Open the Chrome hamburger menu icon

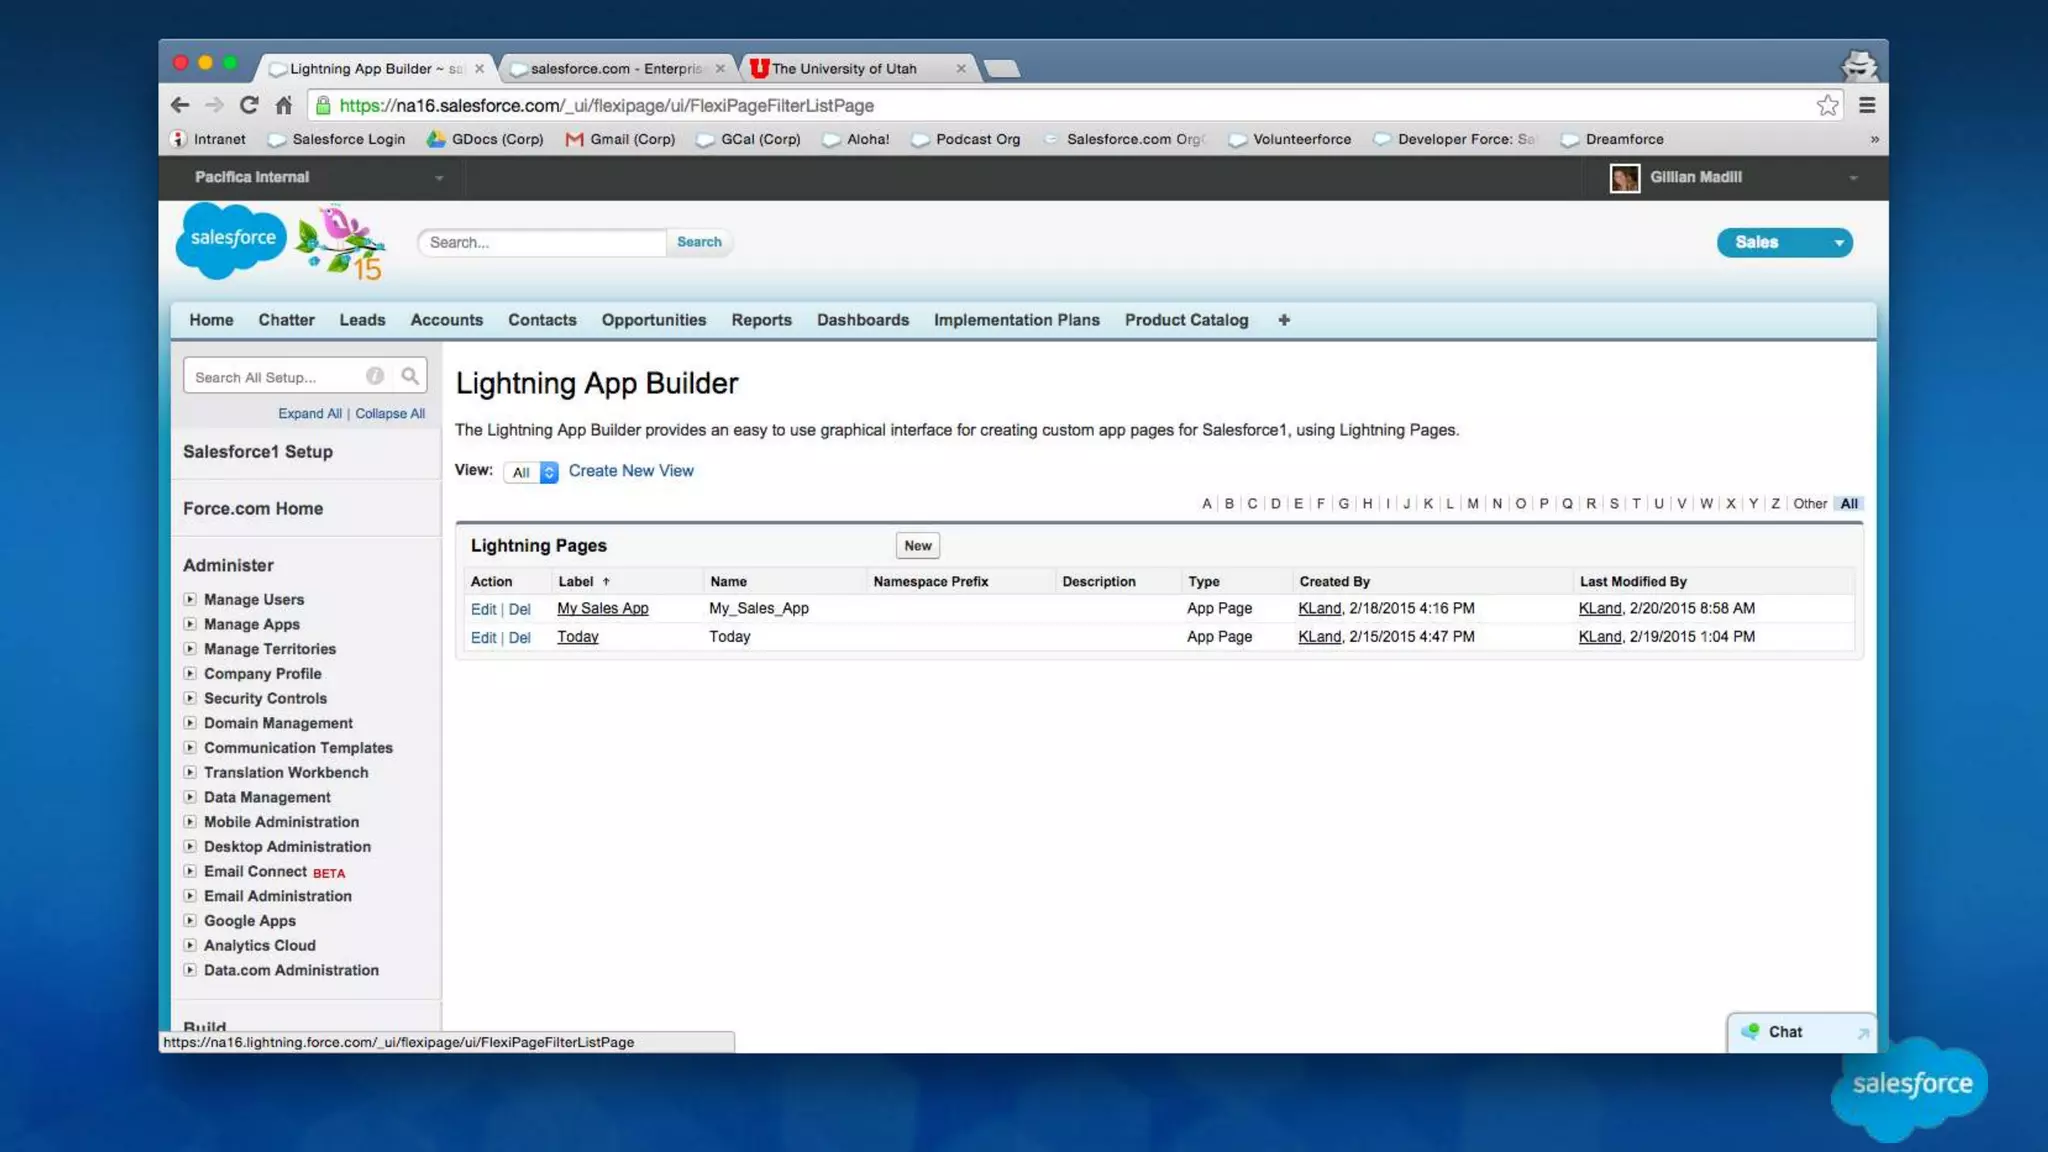pyautogui.click(x=1866, y=105)
